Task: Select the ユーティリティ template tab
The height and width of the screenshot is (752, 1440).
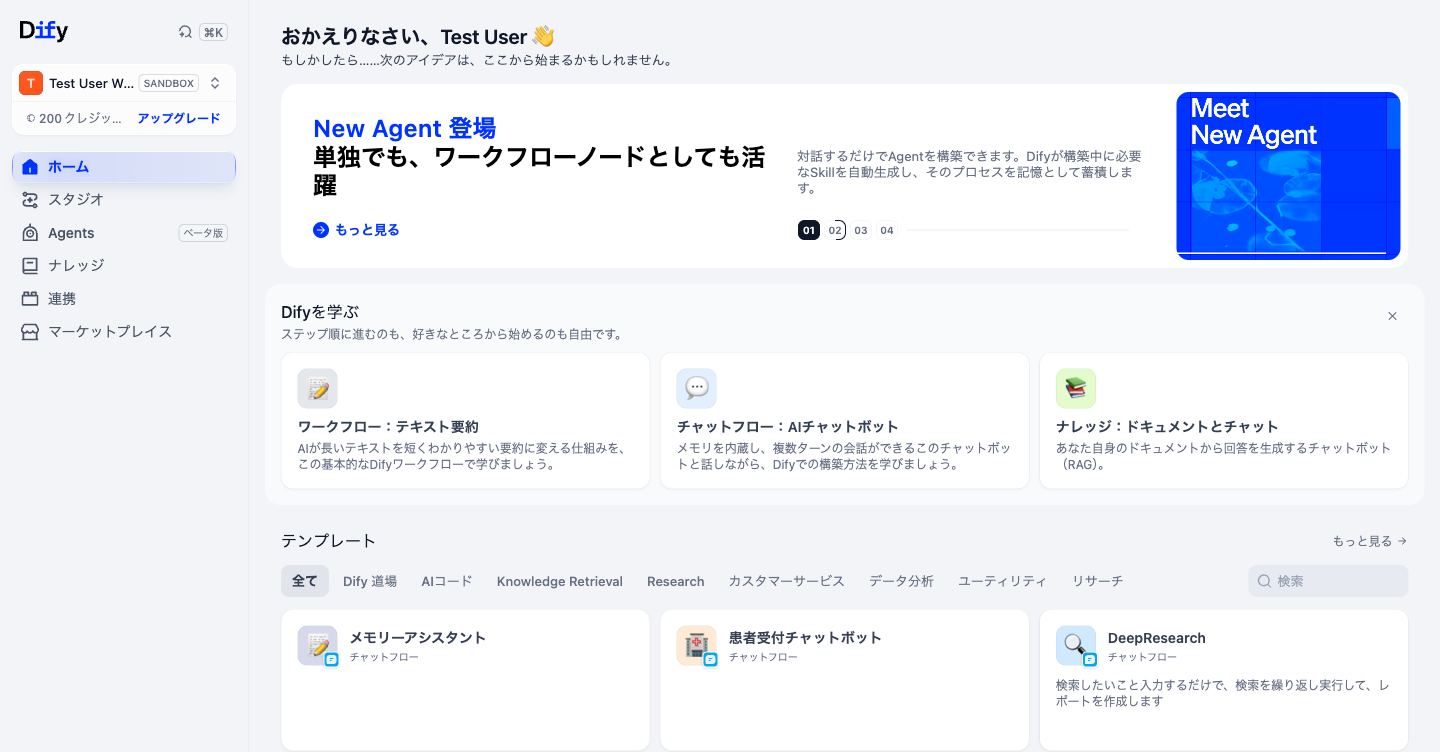Action: tap(1003, 581)
